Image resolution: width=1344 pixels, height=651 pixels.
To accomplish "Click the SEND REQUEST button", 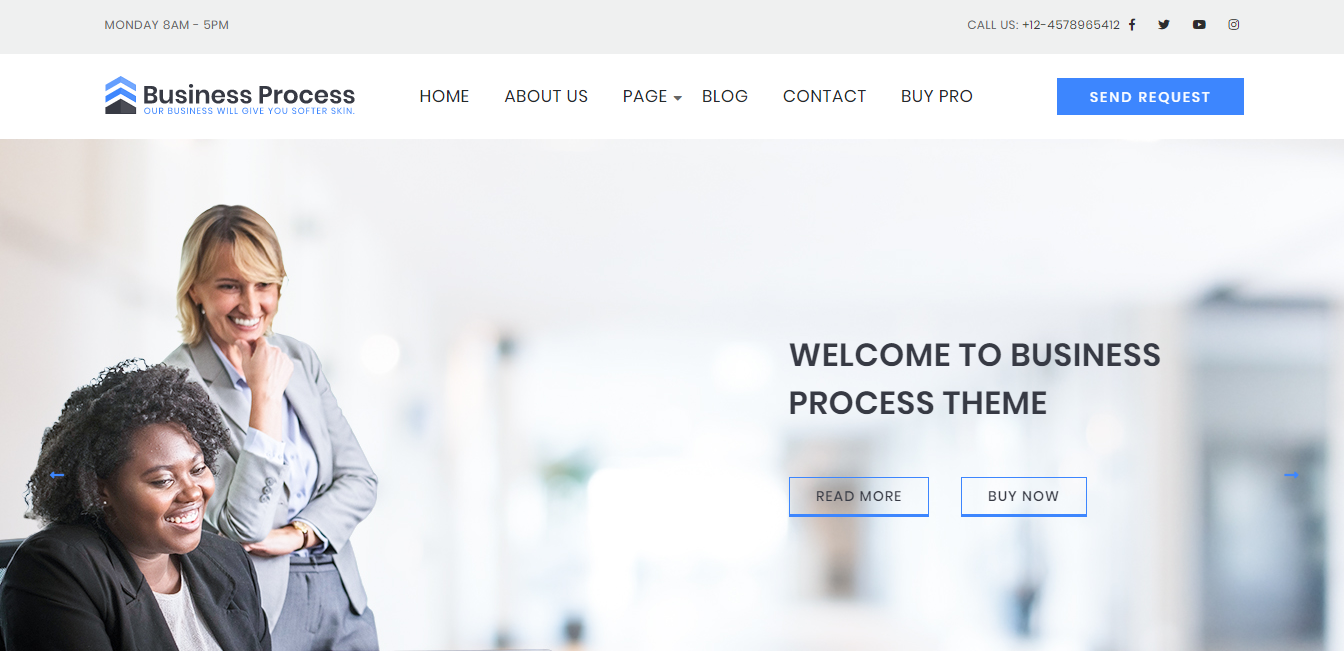I will tap(1150, 97).
